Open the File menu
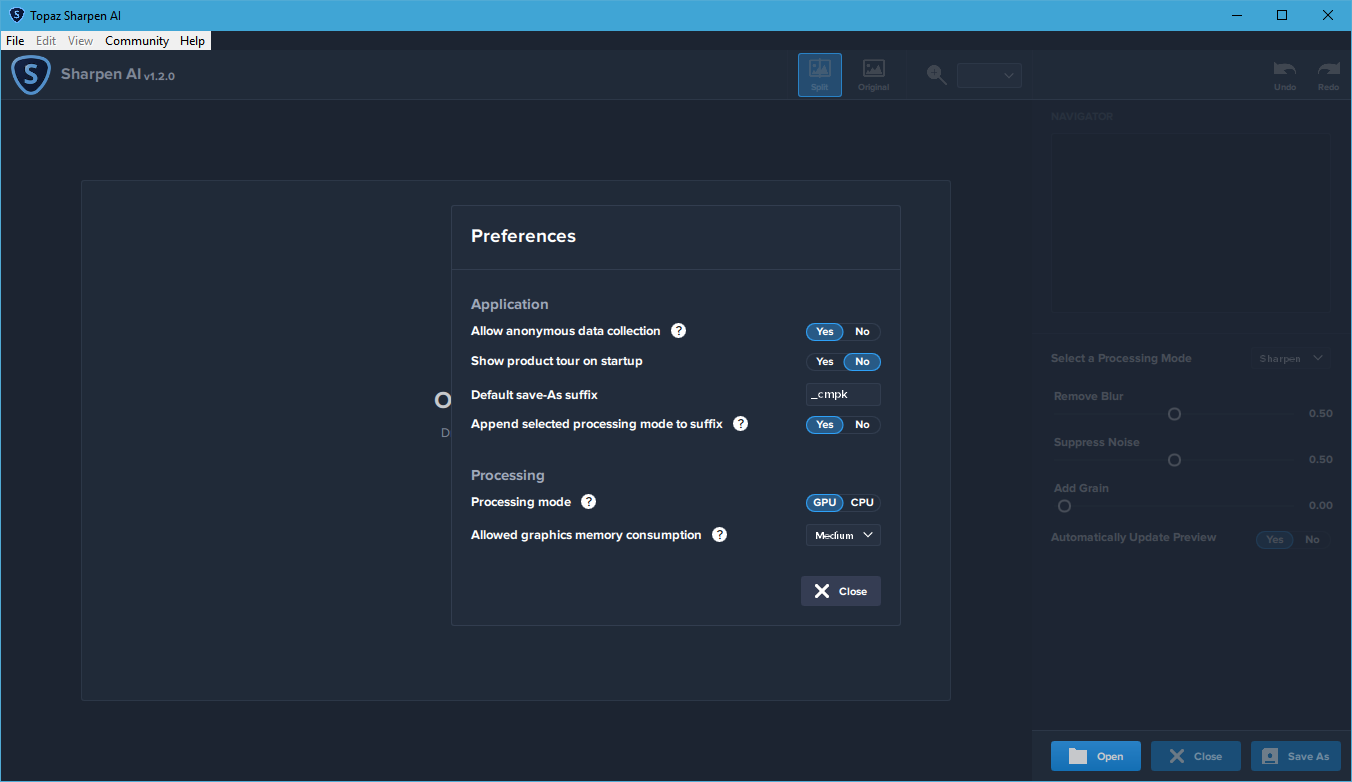 coord(15,41)
